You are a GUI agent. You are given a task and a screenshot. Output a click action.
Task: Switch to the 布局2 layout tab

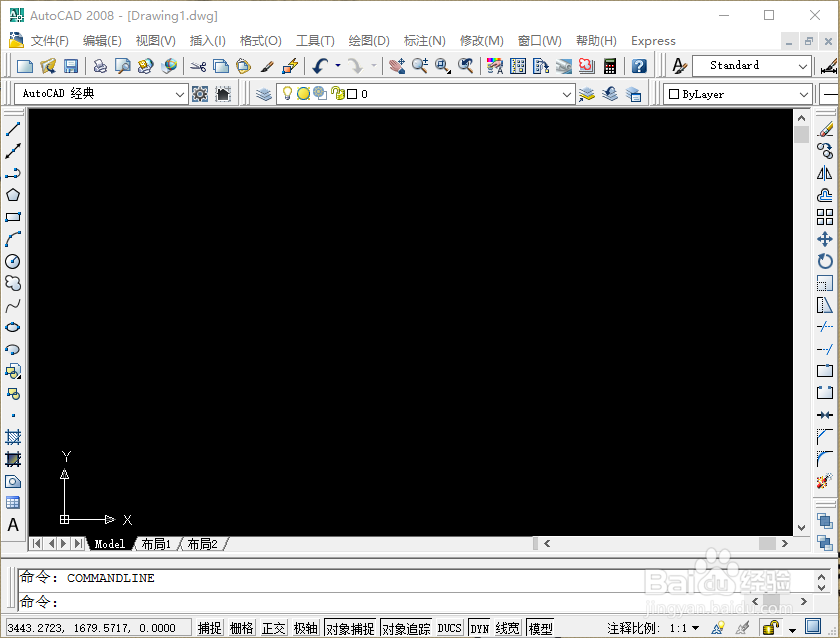coord(202,544)
